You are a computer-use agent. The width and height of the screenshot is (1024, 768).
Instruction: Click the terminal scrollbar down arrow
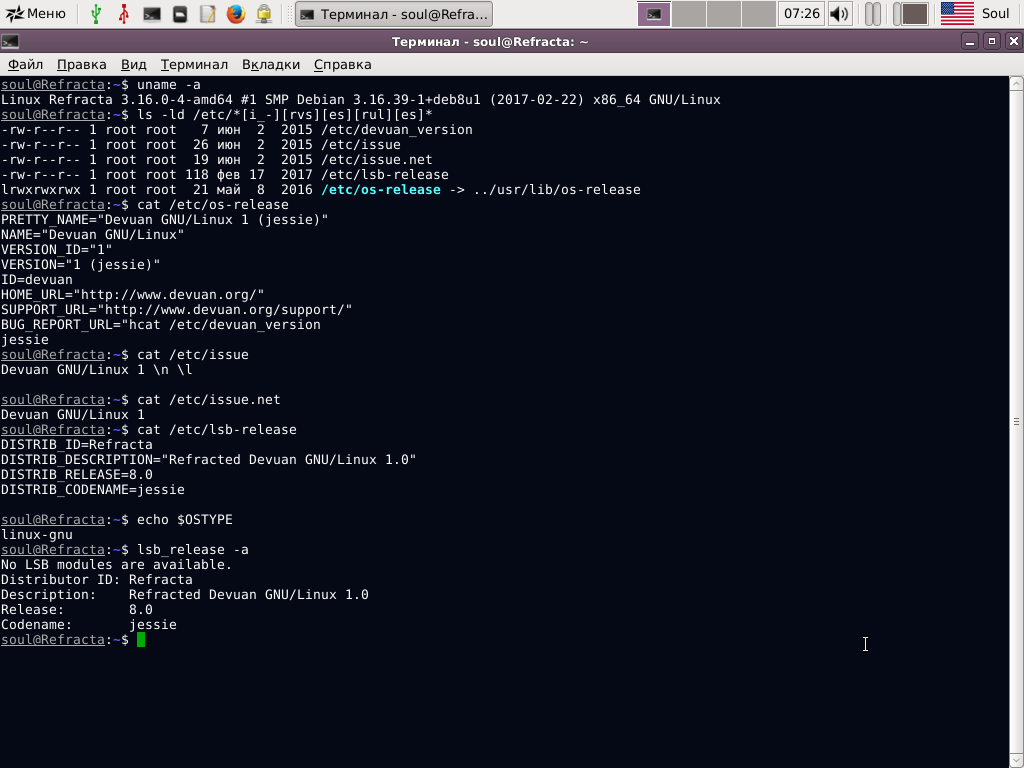click(1016, 760)
